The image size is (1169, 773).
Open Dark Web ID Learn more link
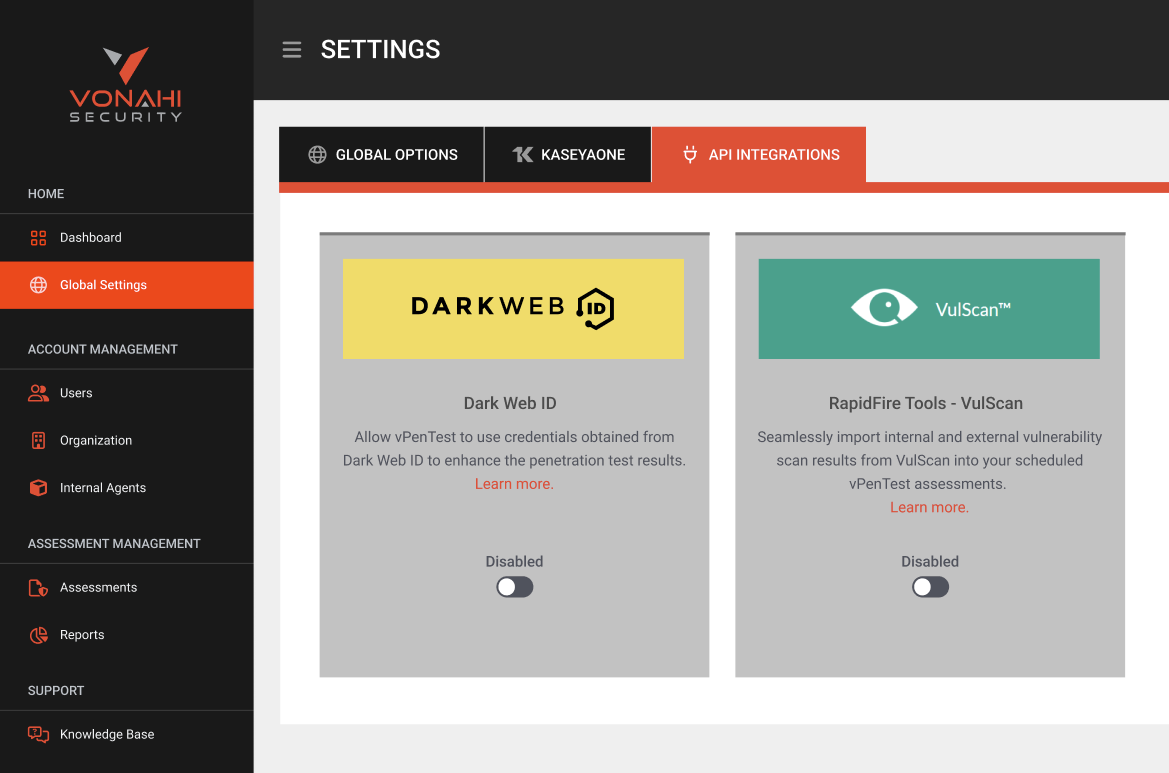pos(514,484)
